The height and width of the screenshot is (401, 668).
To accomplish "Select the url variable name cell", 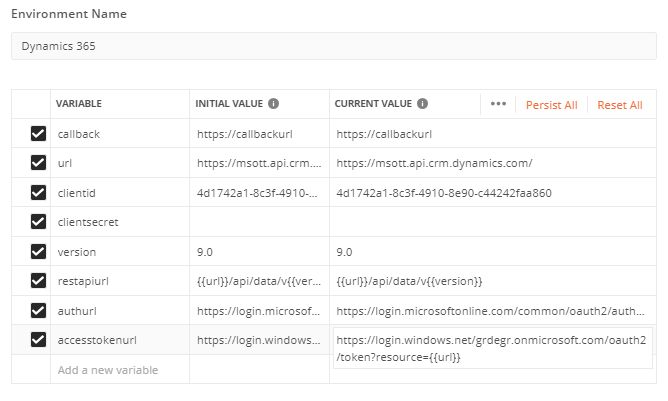I will click(120, 163).
